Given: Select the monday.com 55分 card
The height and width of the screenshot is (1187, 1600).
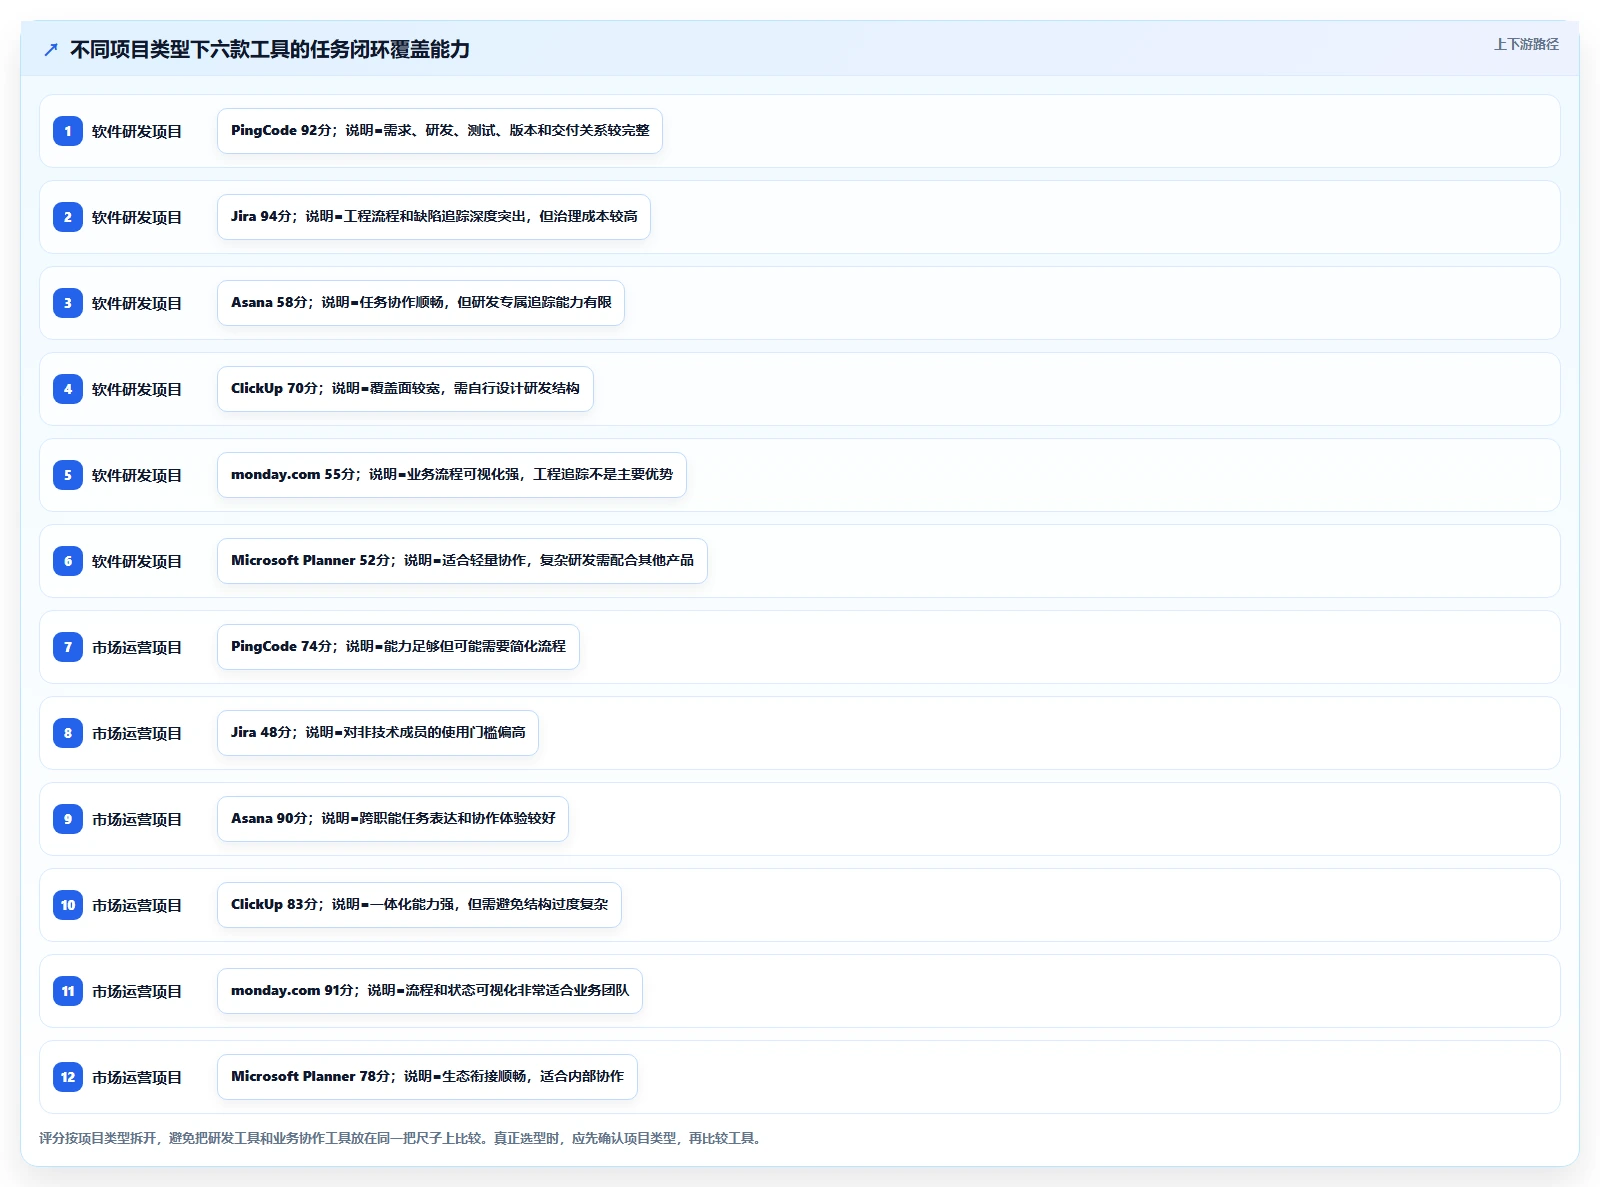Looking at the screenshot, I should pos(452,475).
